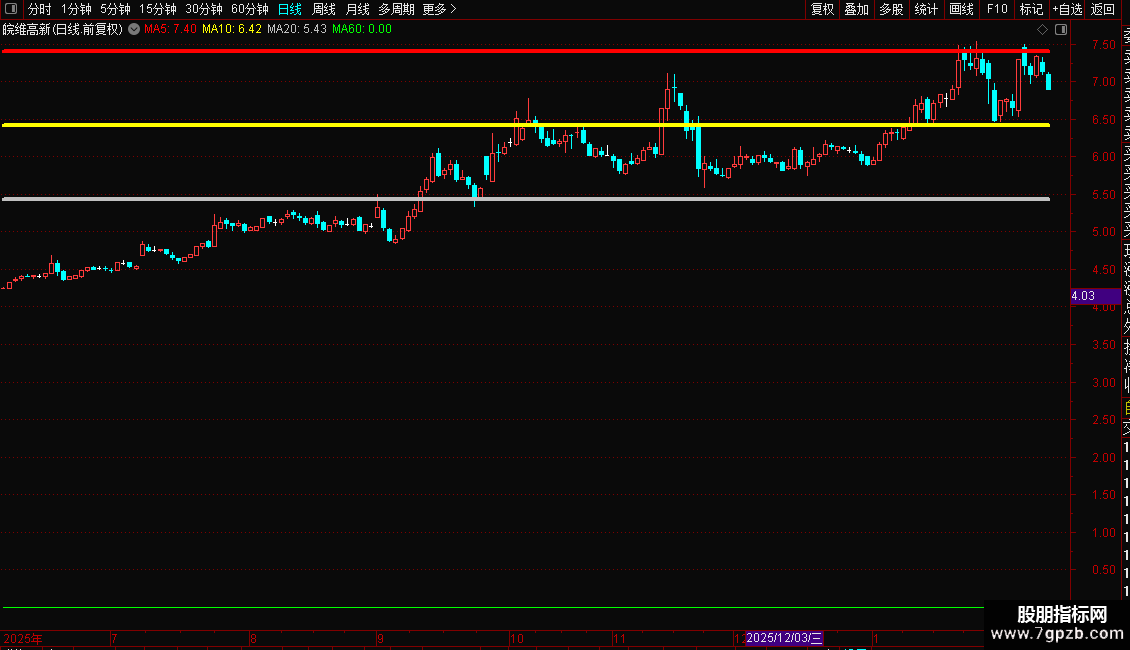This screenshot has width=1130, height=650.
Task: Click the 2025年 label on time axis
Action: pyautogui.click(x=23, y=638)
